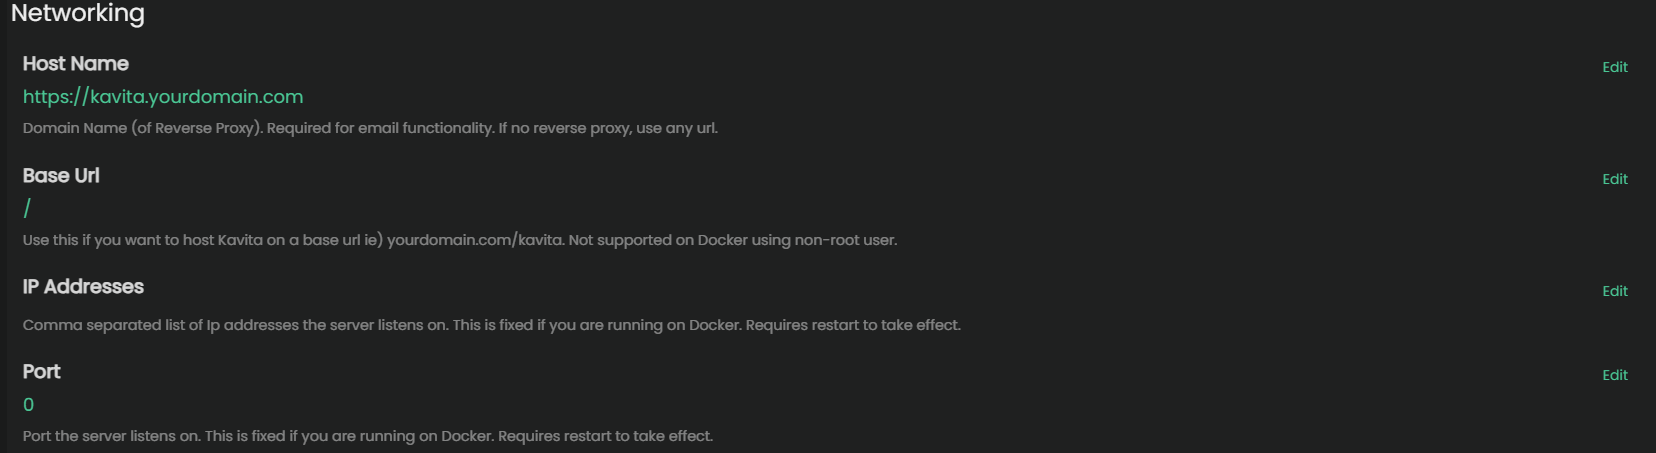Select the Port "Requires restart" note
This screenshot has width=1656, height=453.
coord(605,436)
